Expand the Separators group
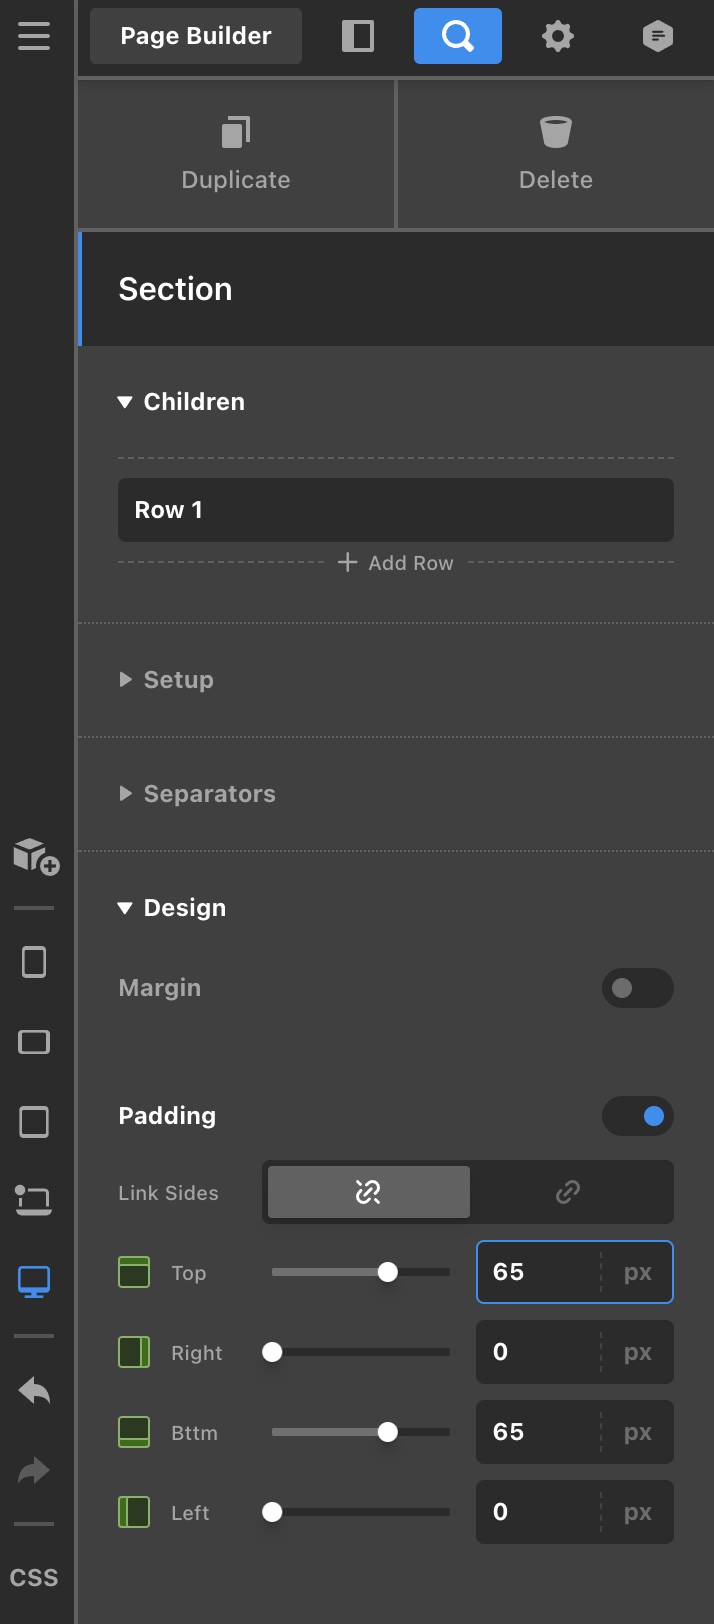The image size is (714, 1624). [x=209, y=794]
